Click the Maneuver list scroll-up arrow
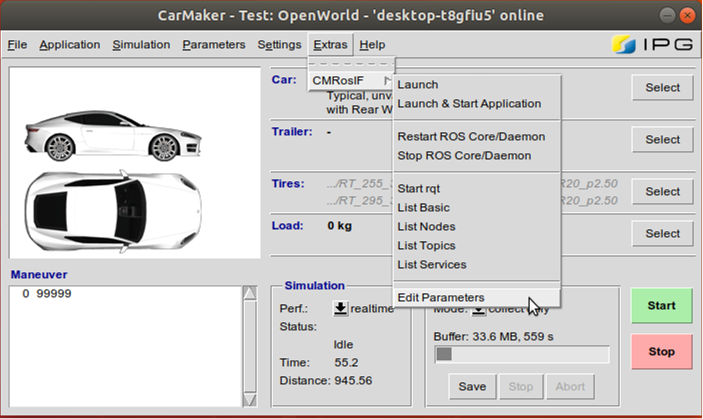Screen dimensions: 703x419 click(250, 294)
